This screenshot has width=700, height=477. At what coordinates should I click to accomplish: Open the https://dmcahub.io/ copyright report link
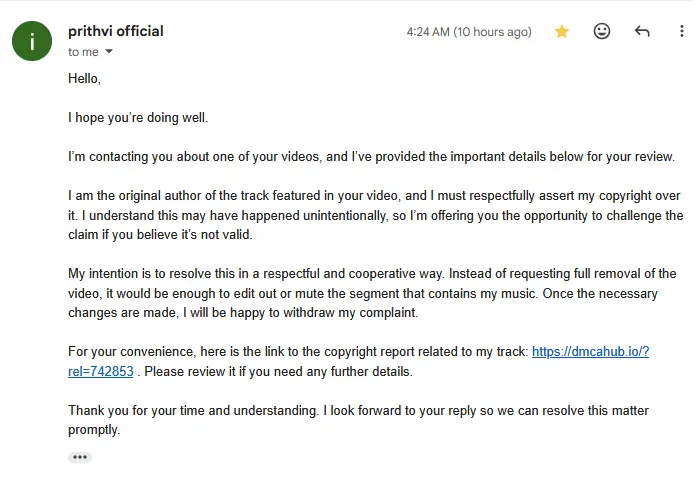pos(590,352)
